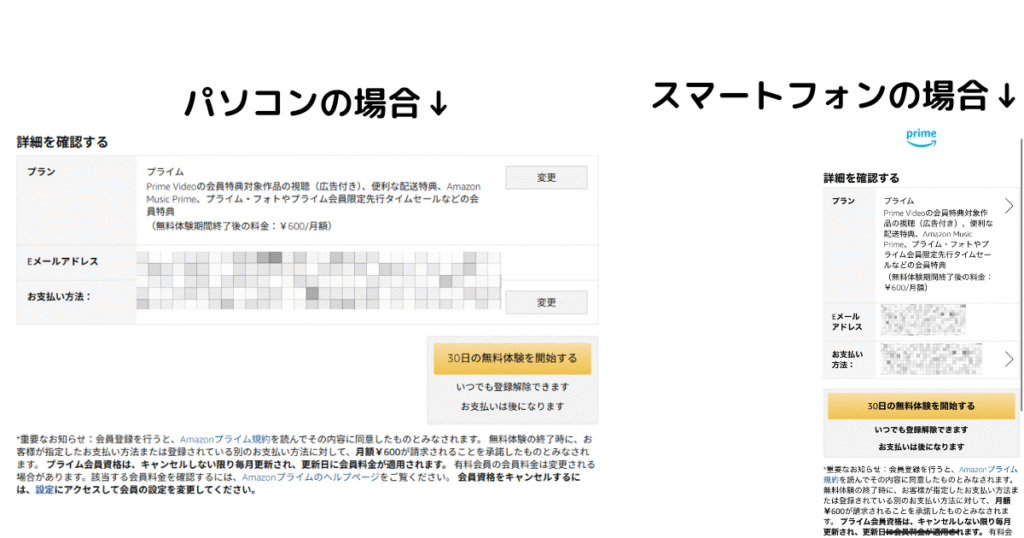The width and height of the screenshot is (1024, 538).
Task: Click 変更 button in PC plan row
Action: (x=546, y=178)
